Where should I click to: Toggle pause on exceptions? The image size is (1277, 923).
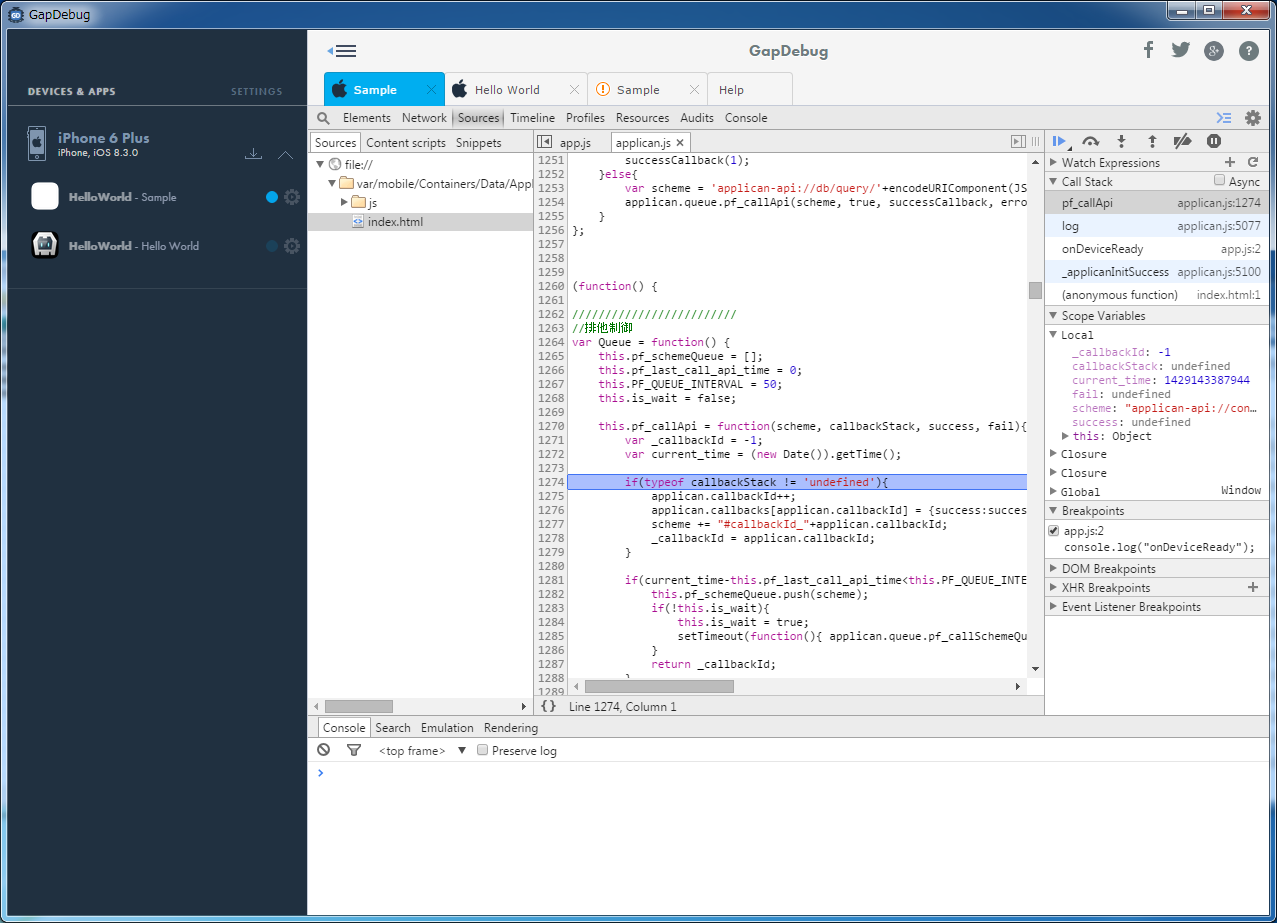click(1213, 142)
